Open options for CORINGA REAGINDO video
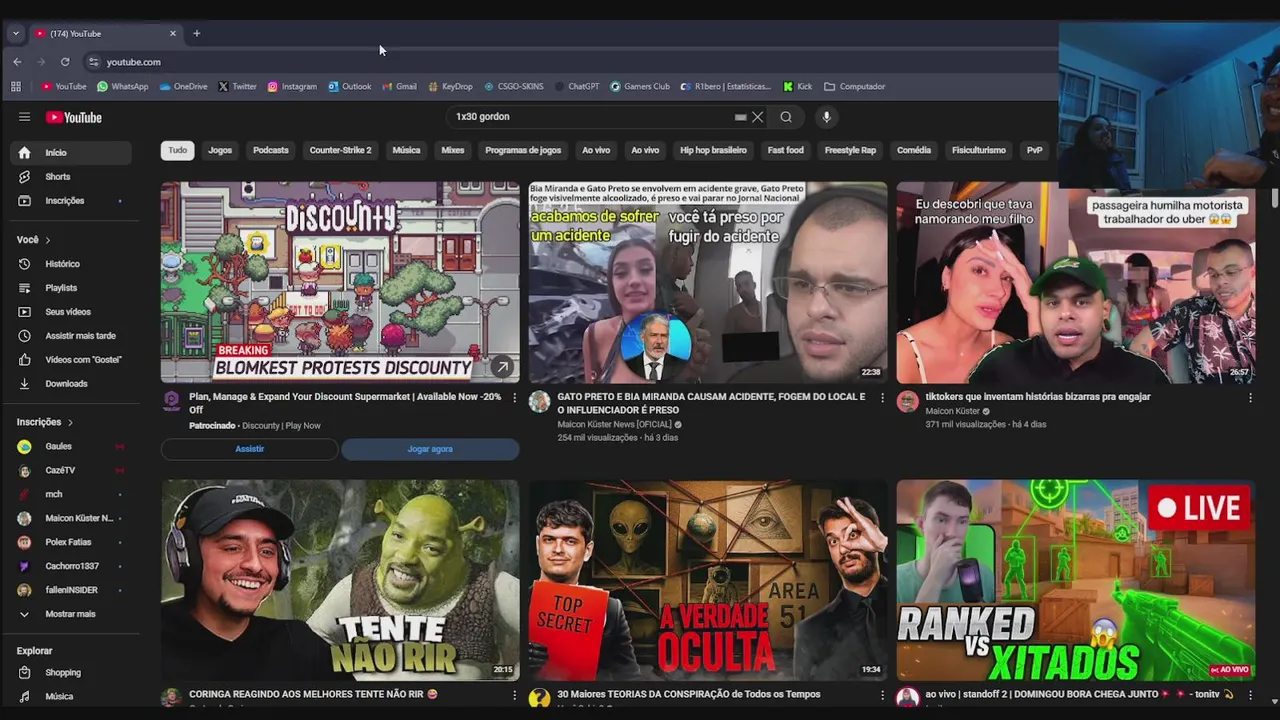Screen dimensions: 1280x720 tap(514, 695)
